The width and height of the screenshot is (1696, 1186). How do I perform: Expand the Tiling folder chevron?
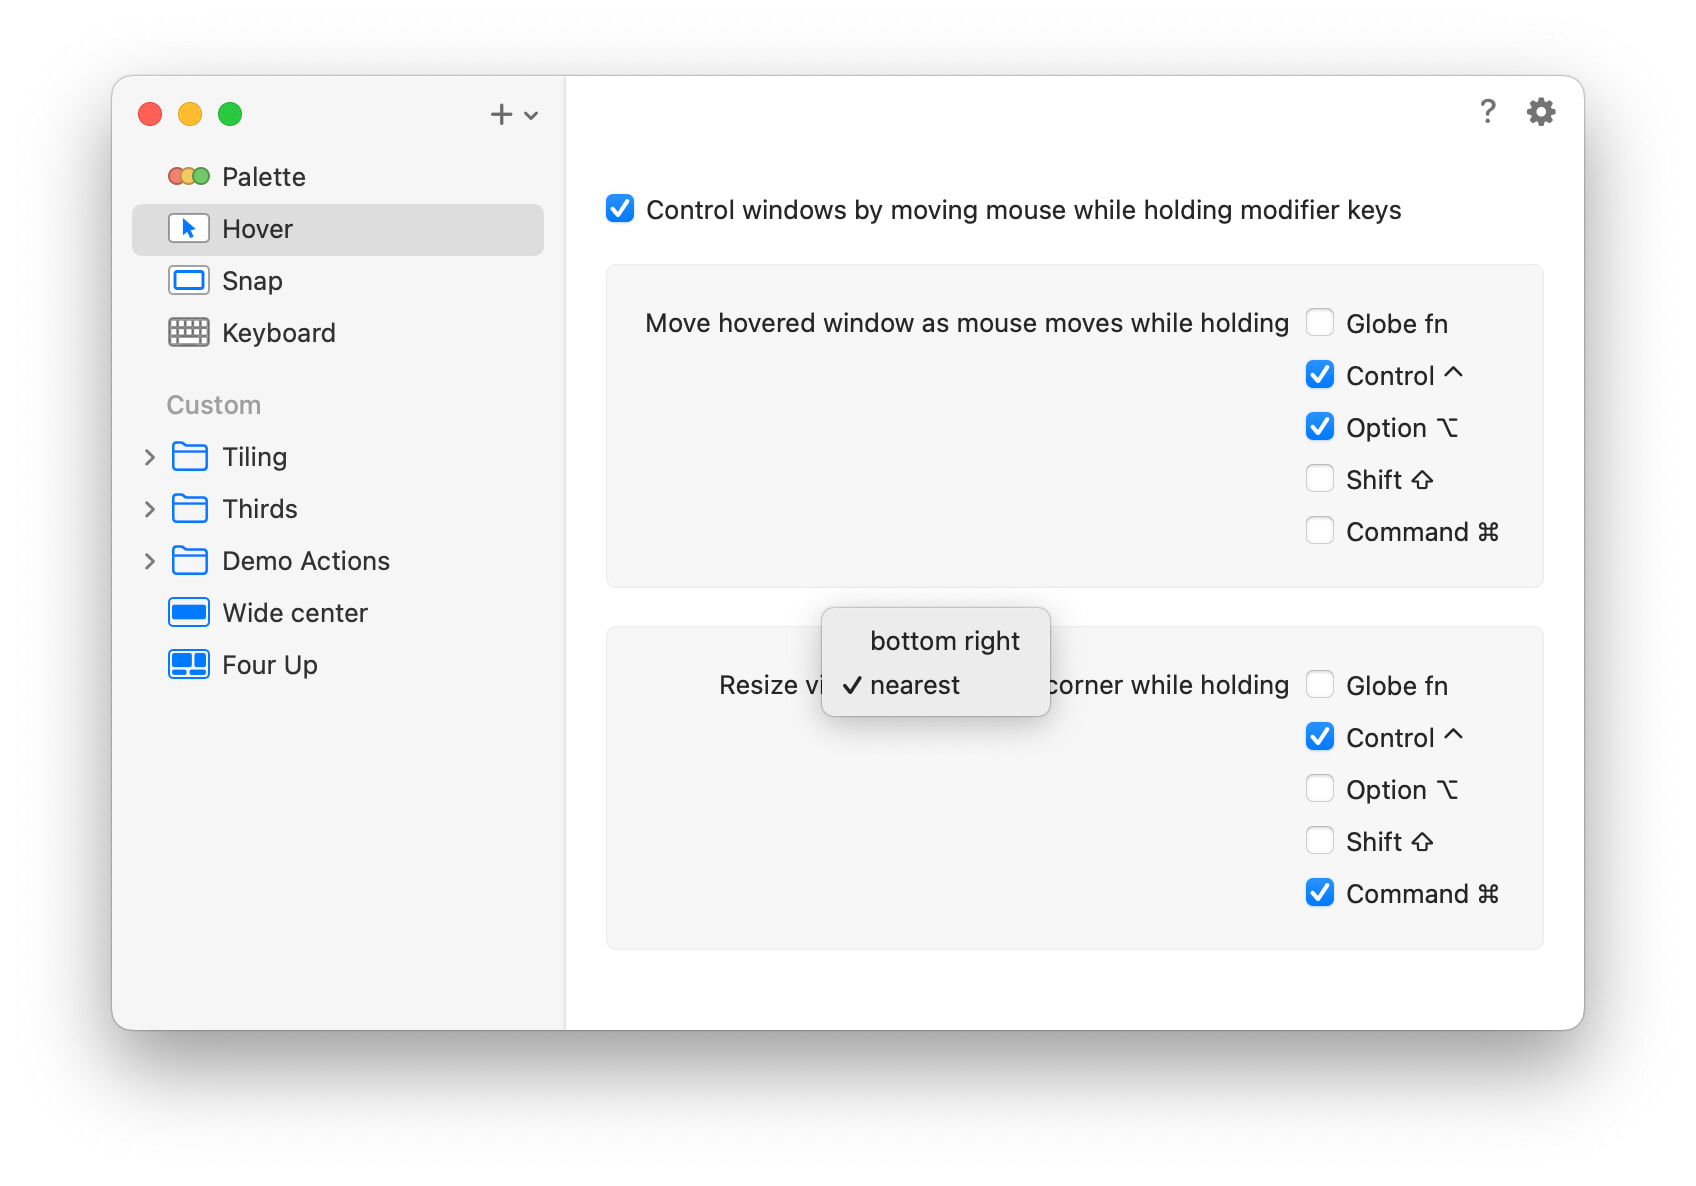pos(150,457)
